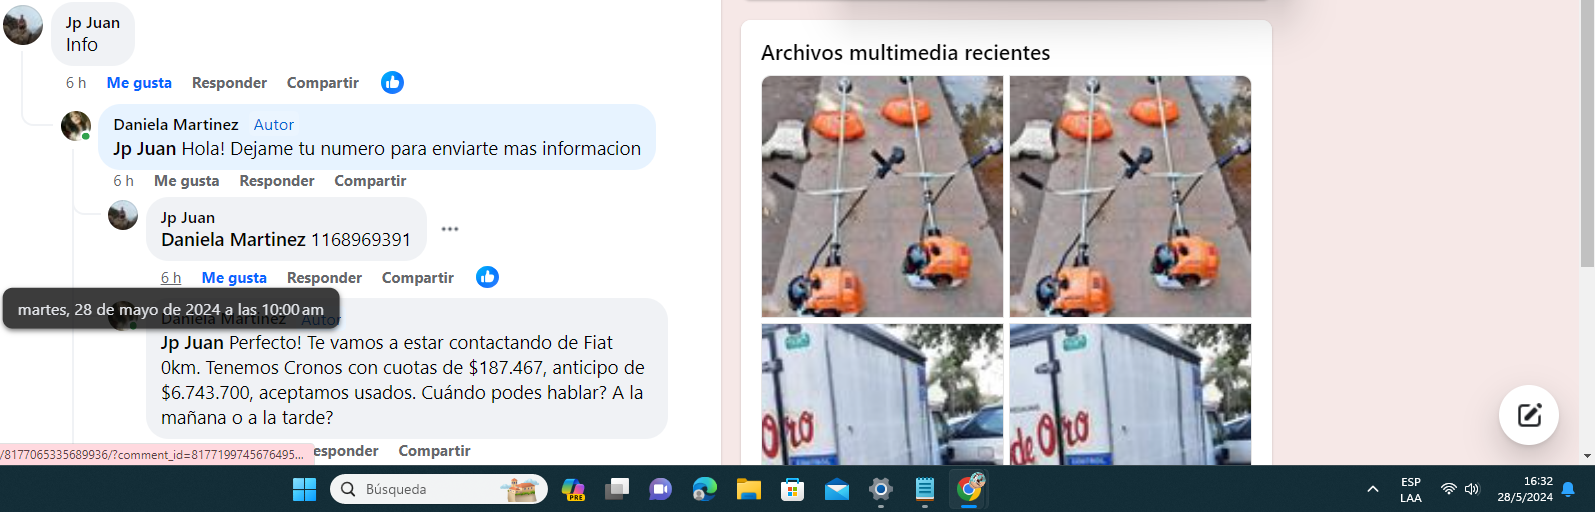Click the taskbar Búsqueda search box

[x=439, y=489]
